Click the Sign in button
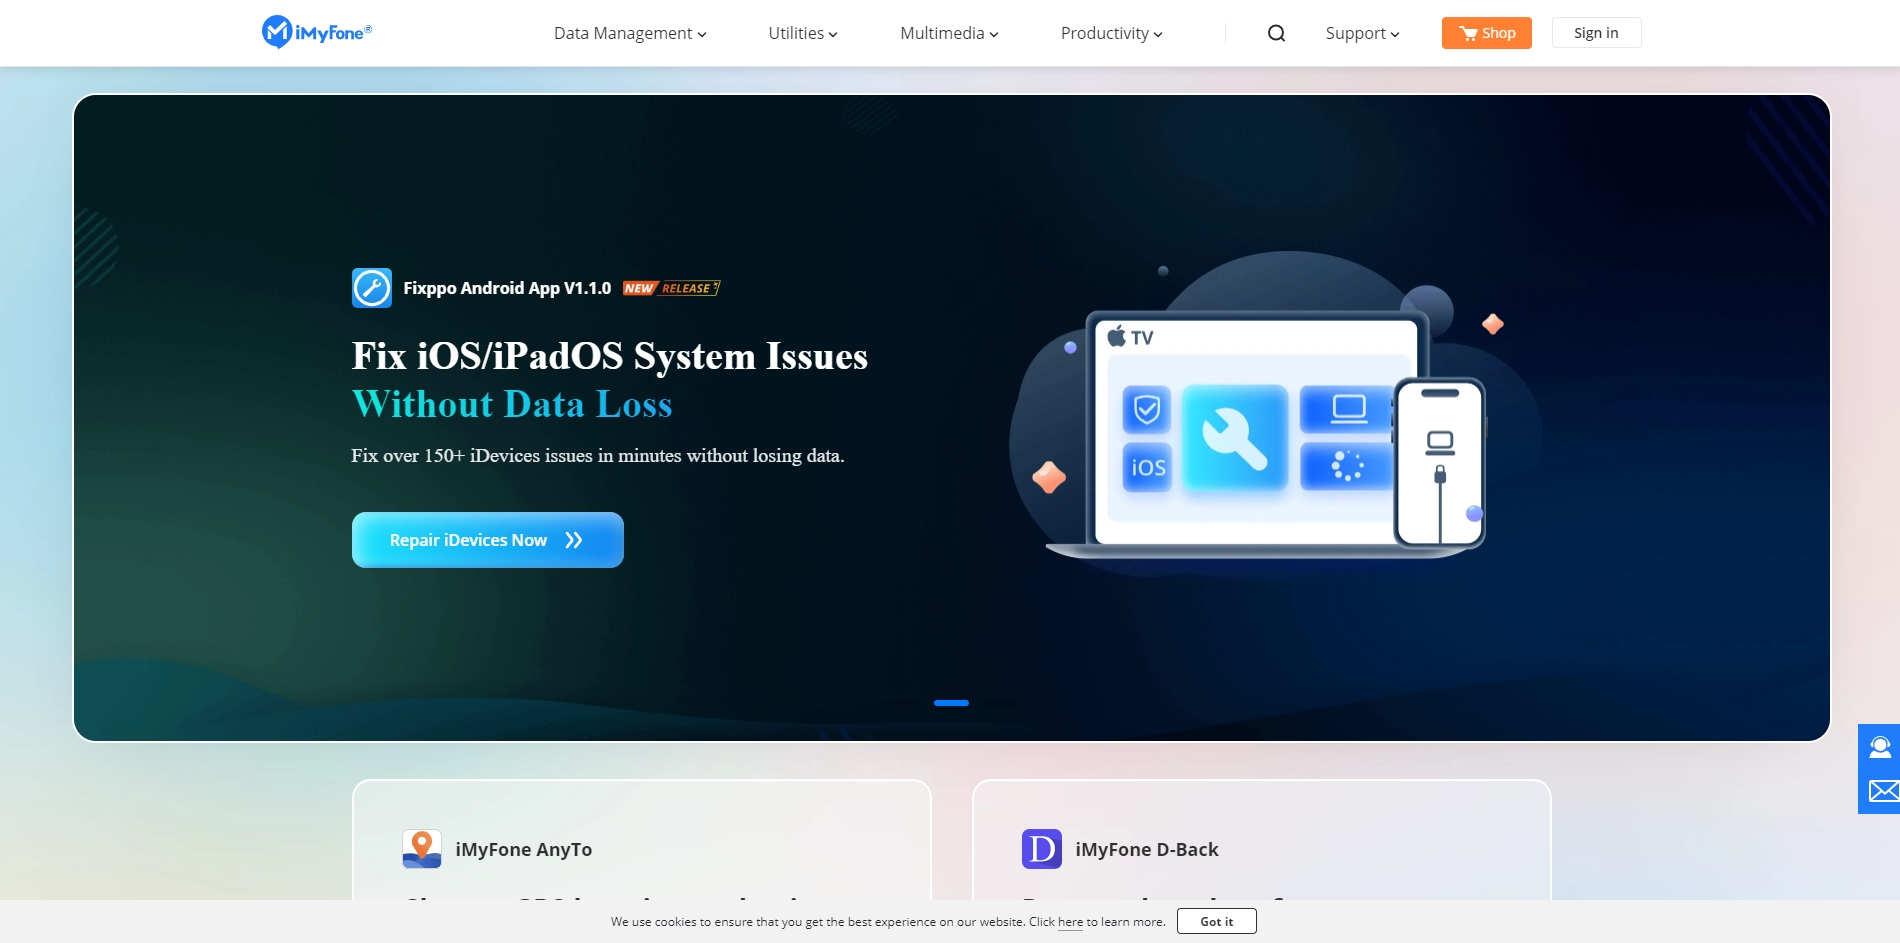The width and height of the screenshot is (1900, 943). 1596,33
